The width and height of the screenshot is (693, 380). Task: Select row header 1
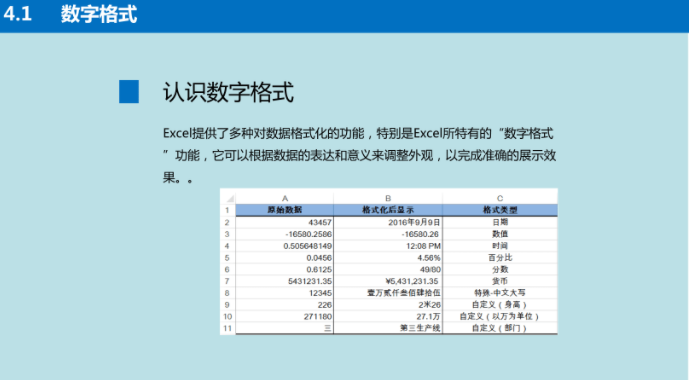(228, 210)
